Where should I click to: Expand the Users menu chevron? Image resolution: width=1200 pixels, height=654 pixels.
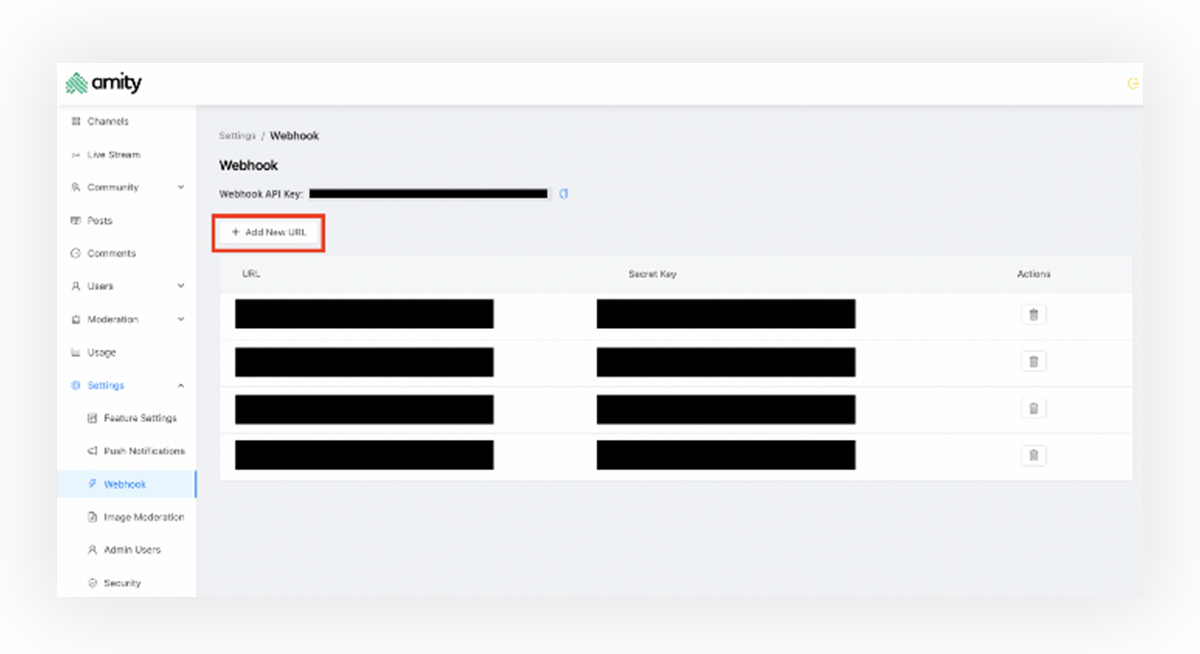point(181,286)
